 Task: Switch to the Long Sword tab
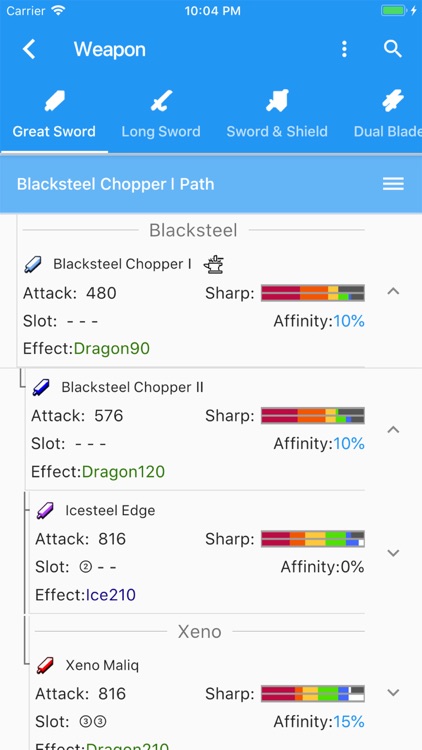pos(161,132)
